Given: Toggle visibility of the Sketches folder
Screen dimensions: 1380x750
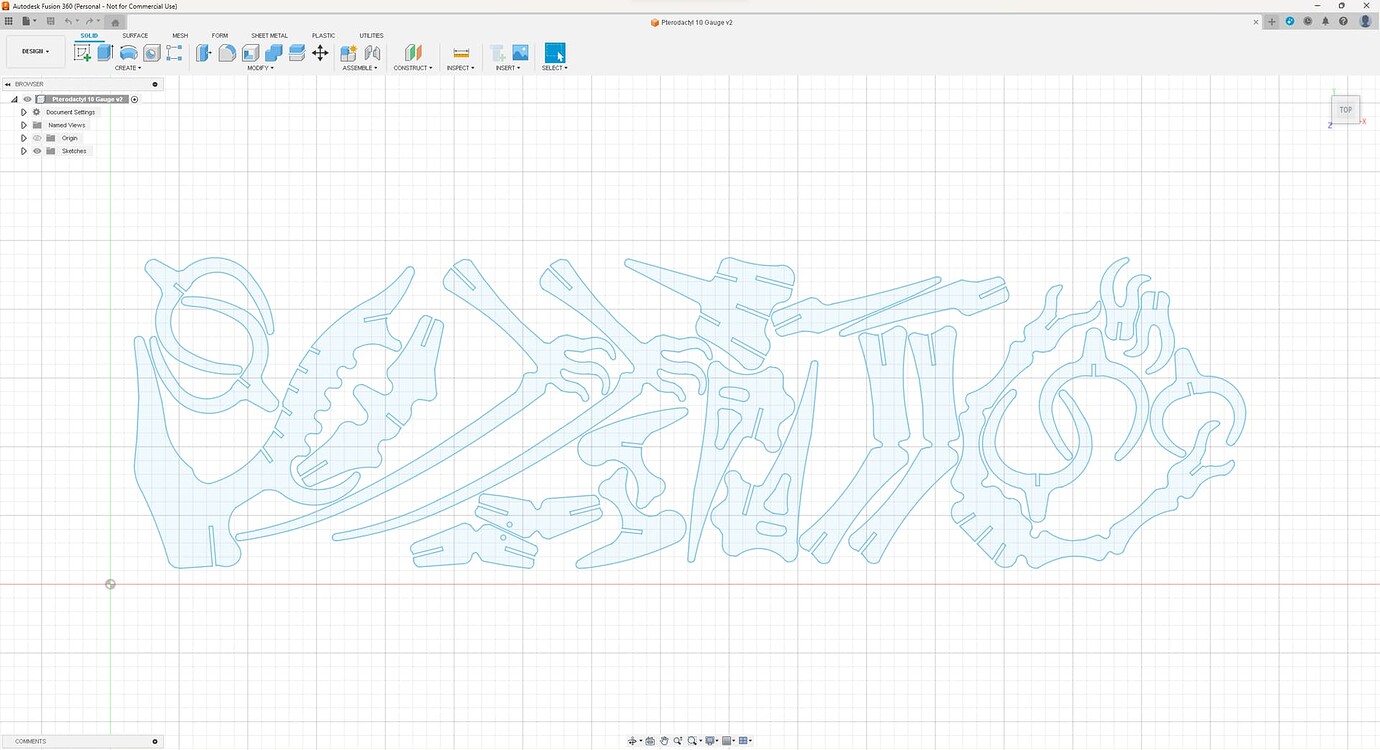Looking at the screenshot, I should tap(37, 150).
